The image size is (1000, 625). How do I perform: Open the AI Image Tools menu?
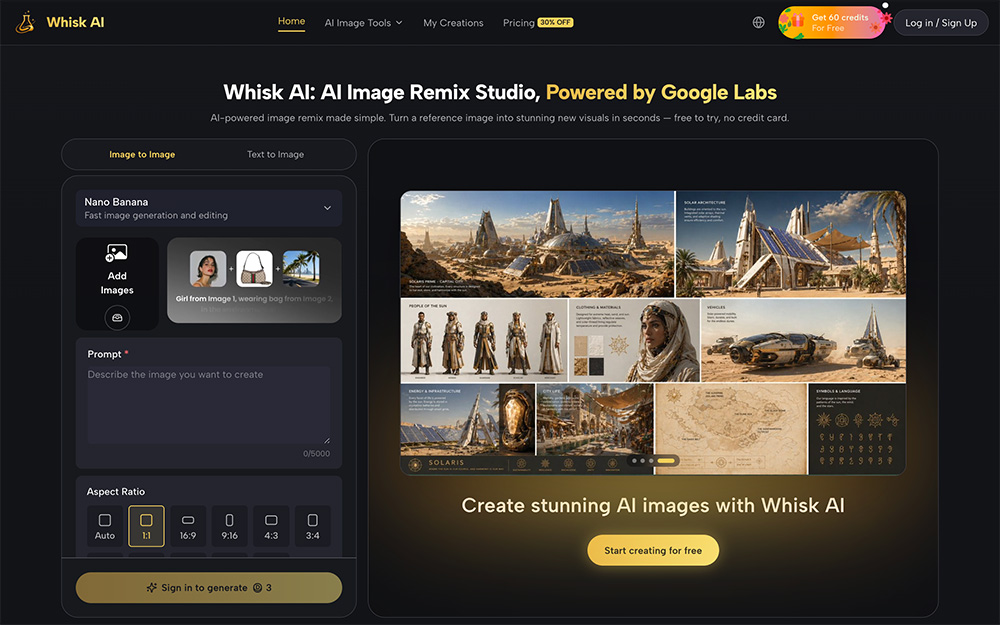click(x=364, y=23)
